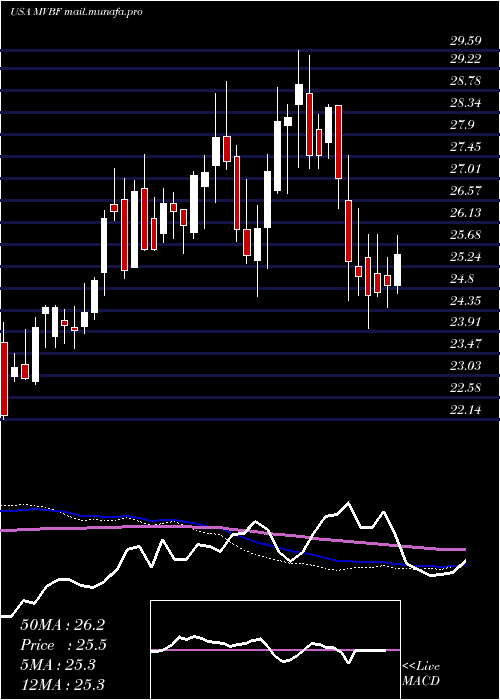Image resolution: width=500 pixels, height=700 pixels.
Task: Select the 27.45 price axis label
Action: pos(466,147)
